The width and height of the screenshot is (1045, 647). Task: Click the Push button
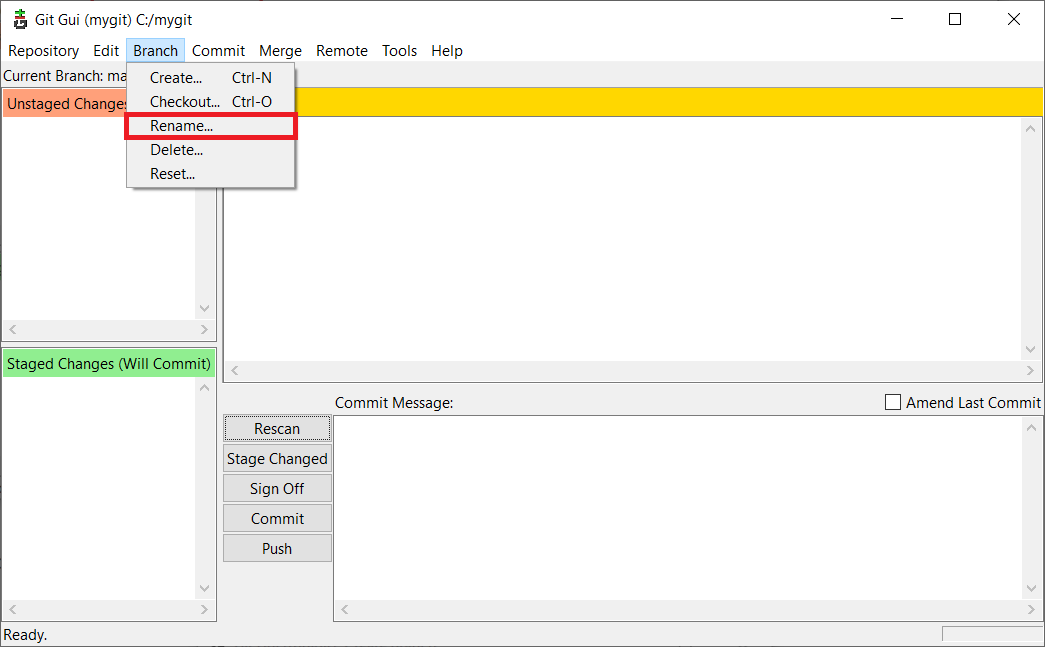(277, 549)
